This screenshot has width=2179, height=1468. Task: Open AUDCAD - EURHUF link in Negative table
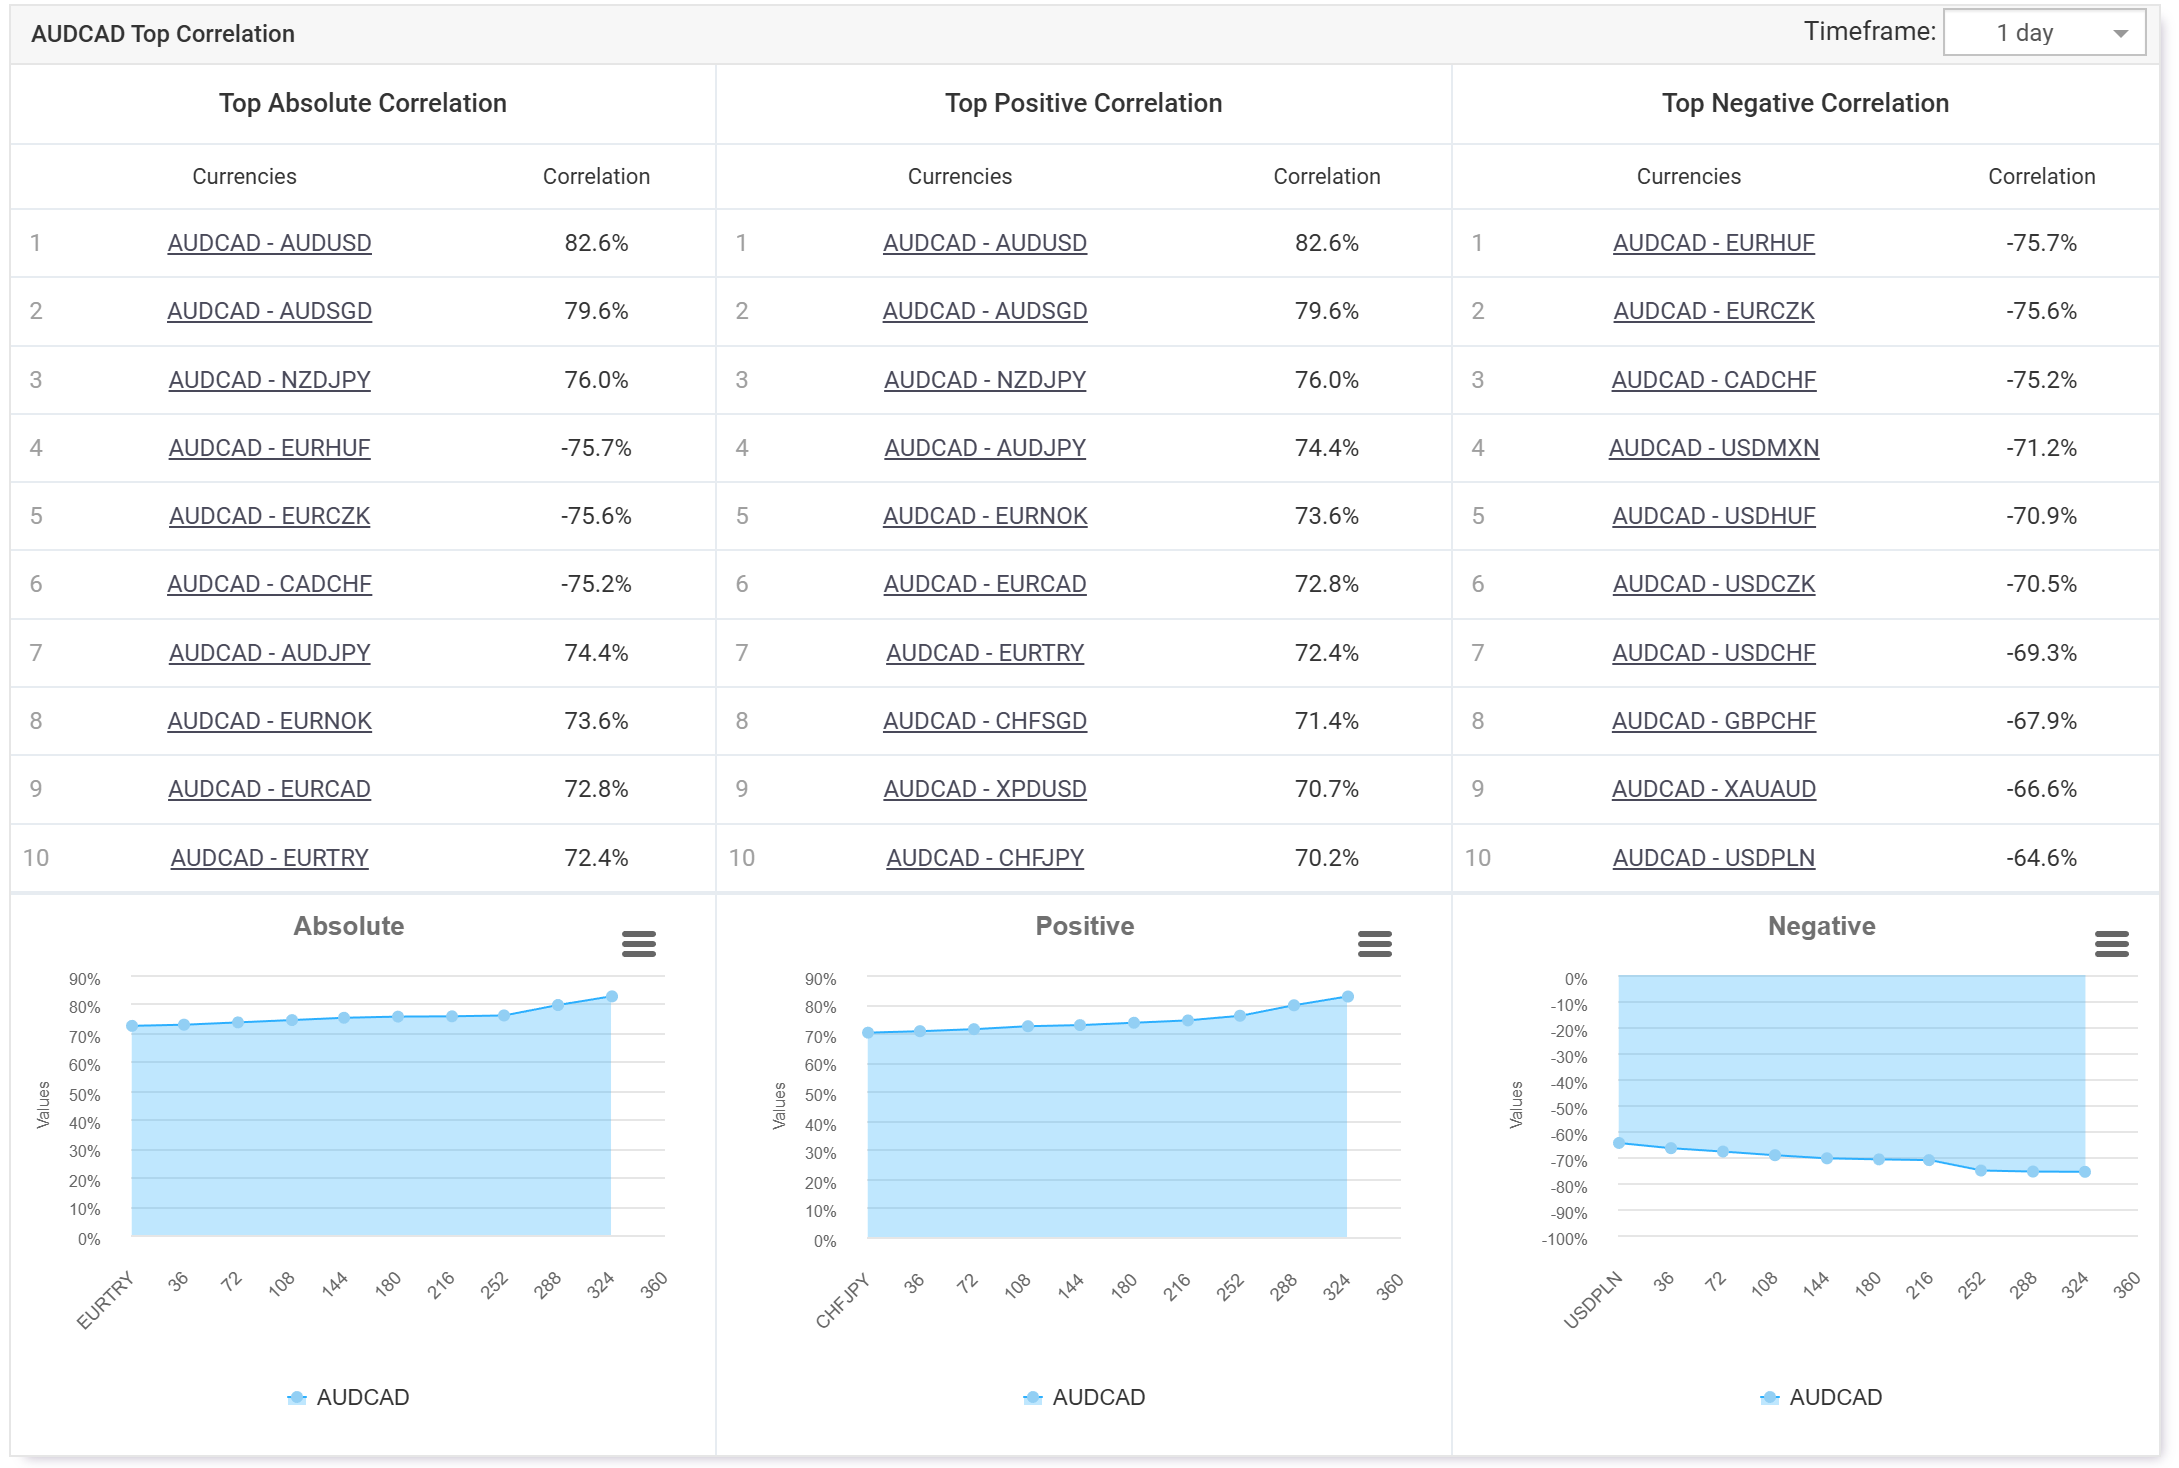(1713, 243)
